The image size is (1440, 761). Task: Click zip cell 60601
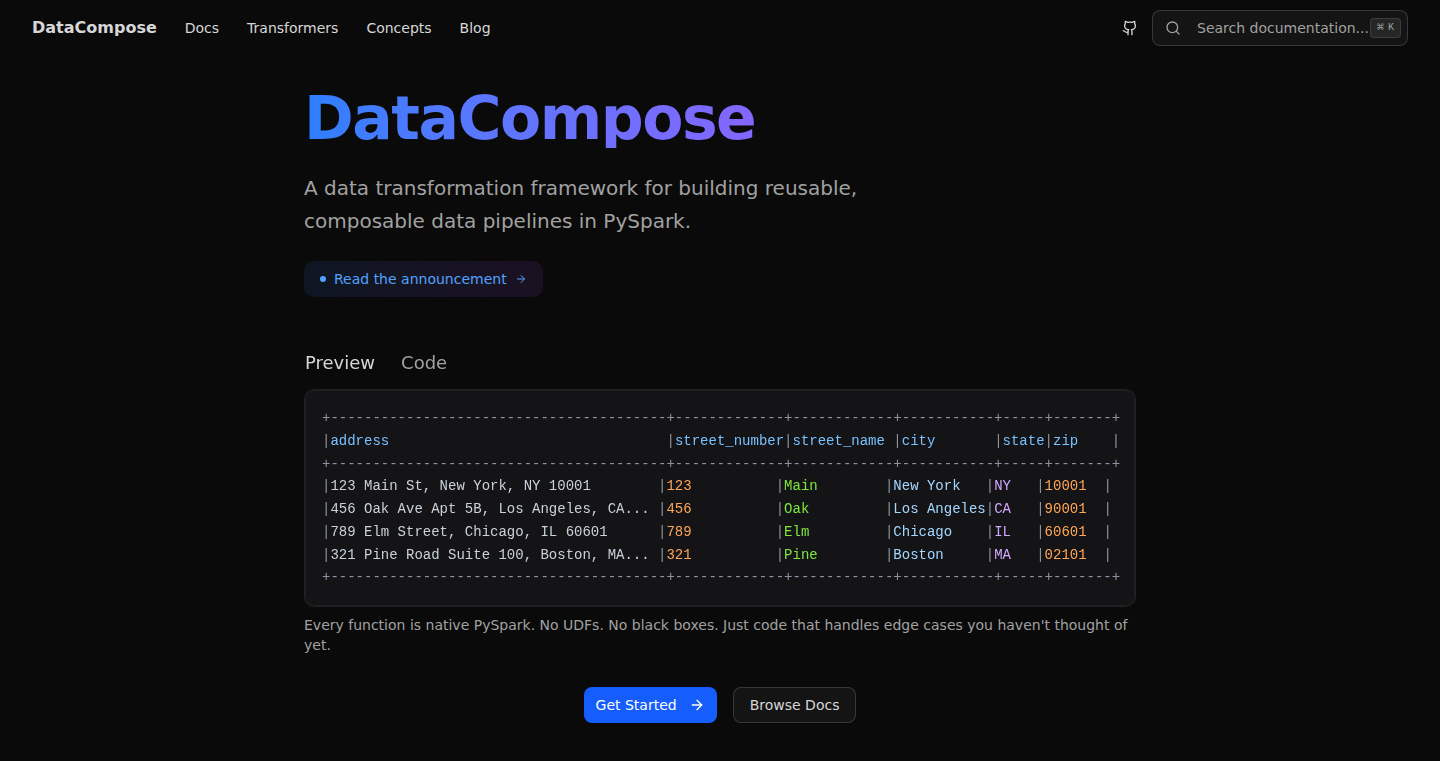pos(1066,532)
